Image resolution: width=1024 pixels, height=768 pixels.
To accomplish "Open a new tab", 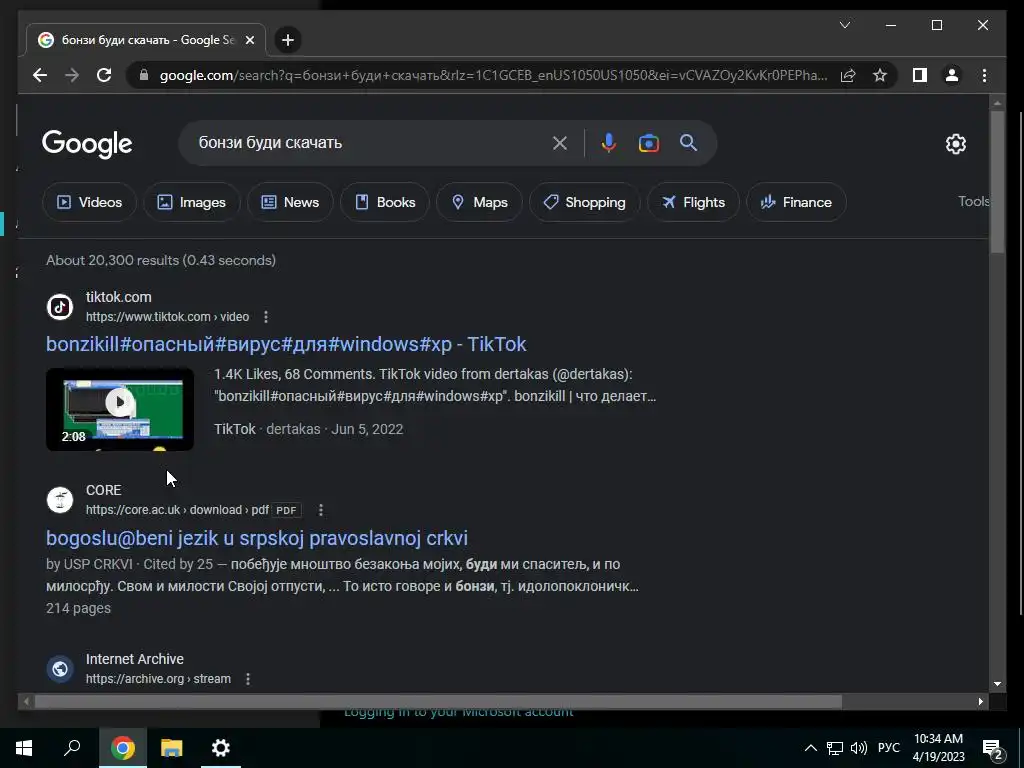I will click(x=287, y=40).
